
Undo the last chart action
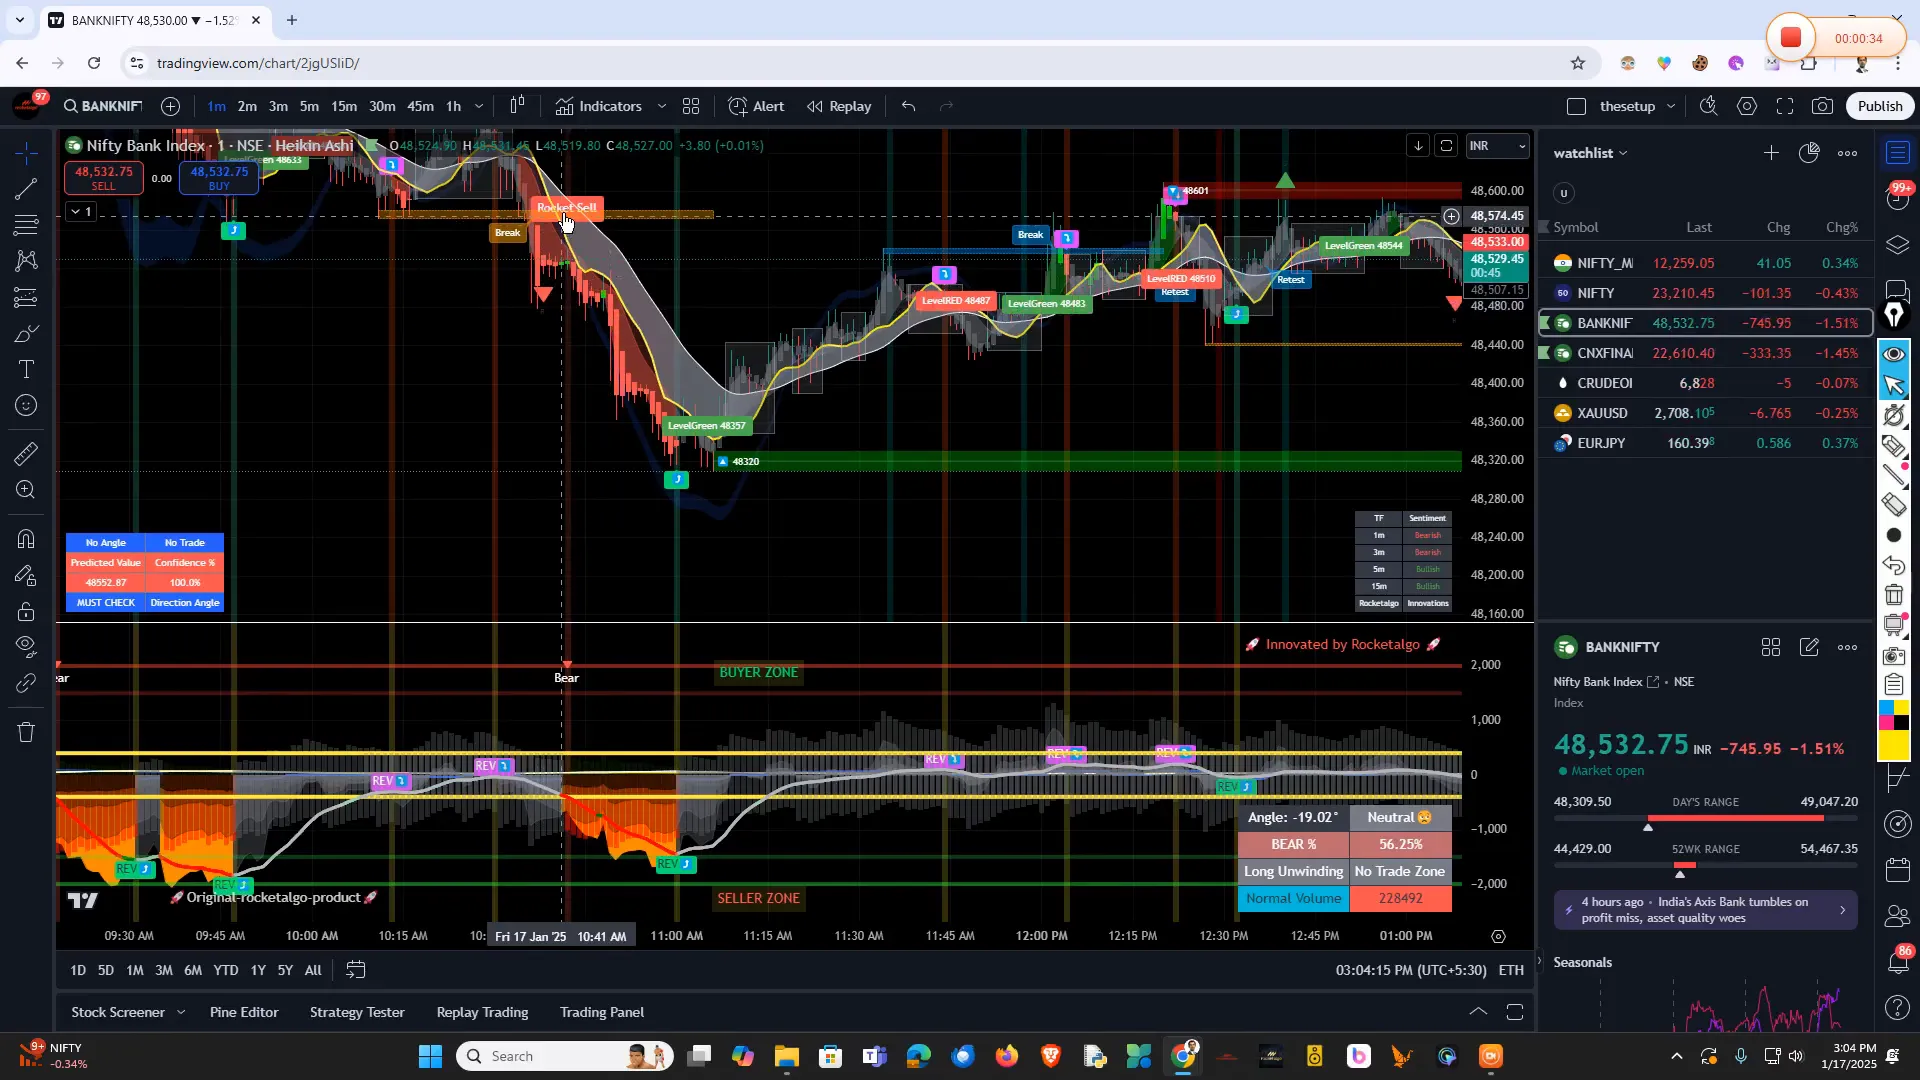click(x=908, y=106)
